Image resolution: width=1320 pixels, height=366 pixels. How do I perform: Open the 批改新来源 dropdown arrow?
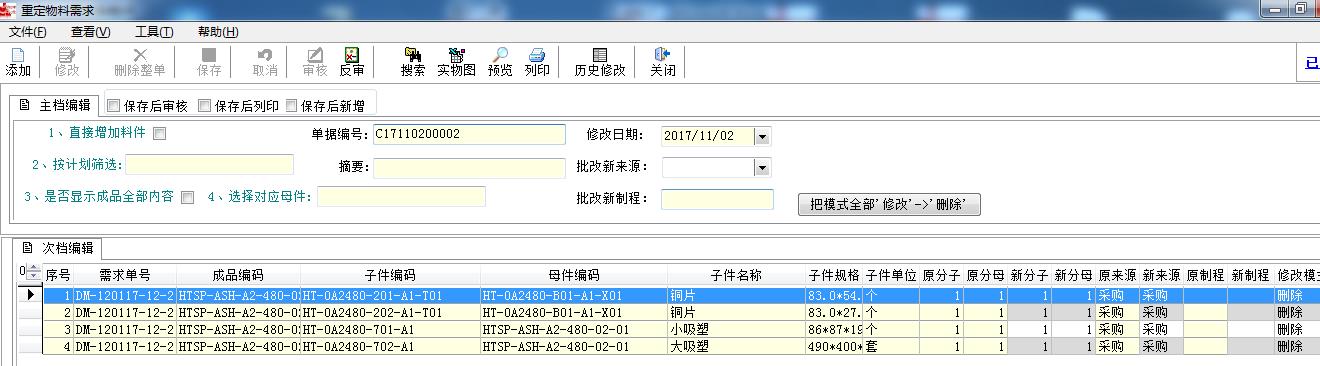pyautogui.click(x=762, y=168)
